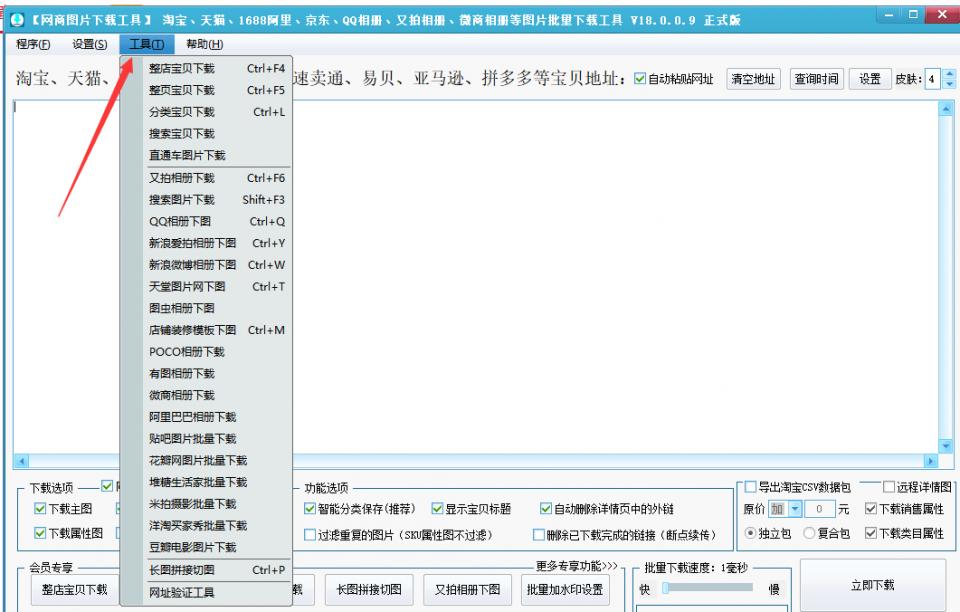Open 批量加水印设置
960x612 pixels.
click(x=563, y=589)
